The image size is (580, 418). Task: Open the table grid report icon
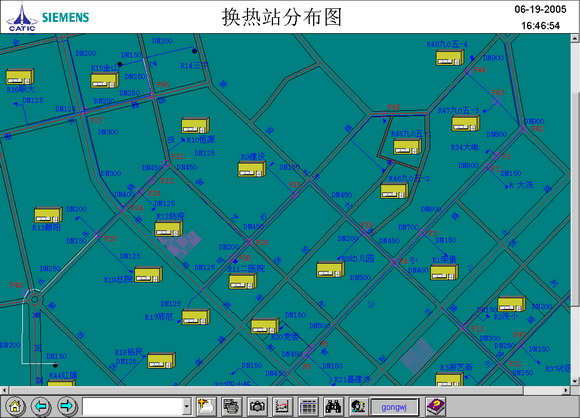(308, 407)
